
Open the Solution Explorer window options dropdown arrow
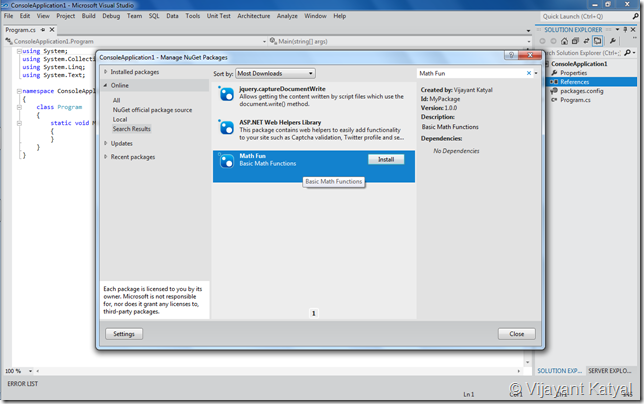(617, 30)
